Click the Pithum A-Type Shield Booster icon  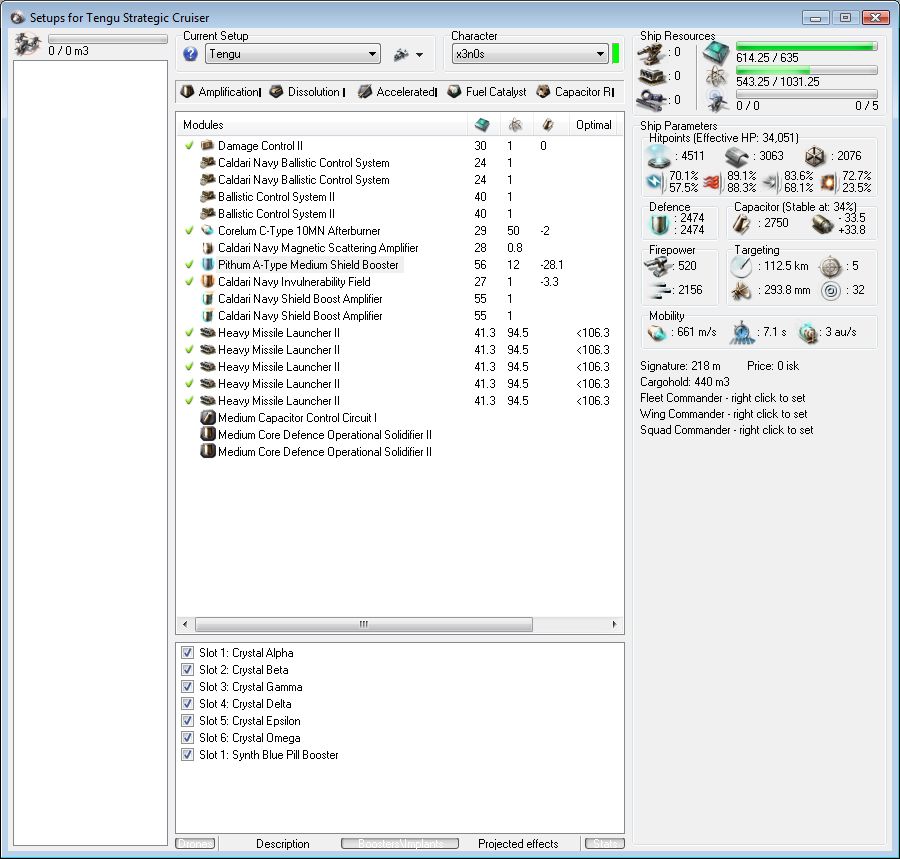point(207,265)
